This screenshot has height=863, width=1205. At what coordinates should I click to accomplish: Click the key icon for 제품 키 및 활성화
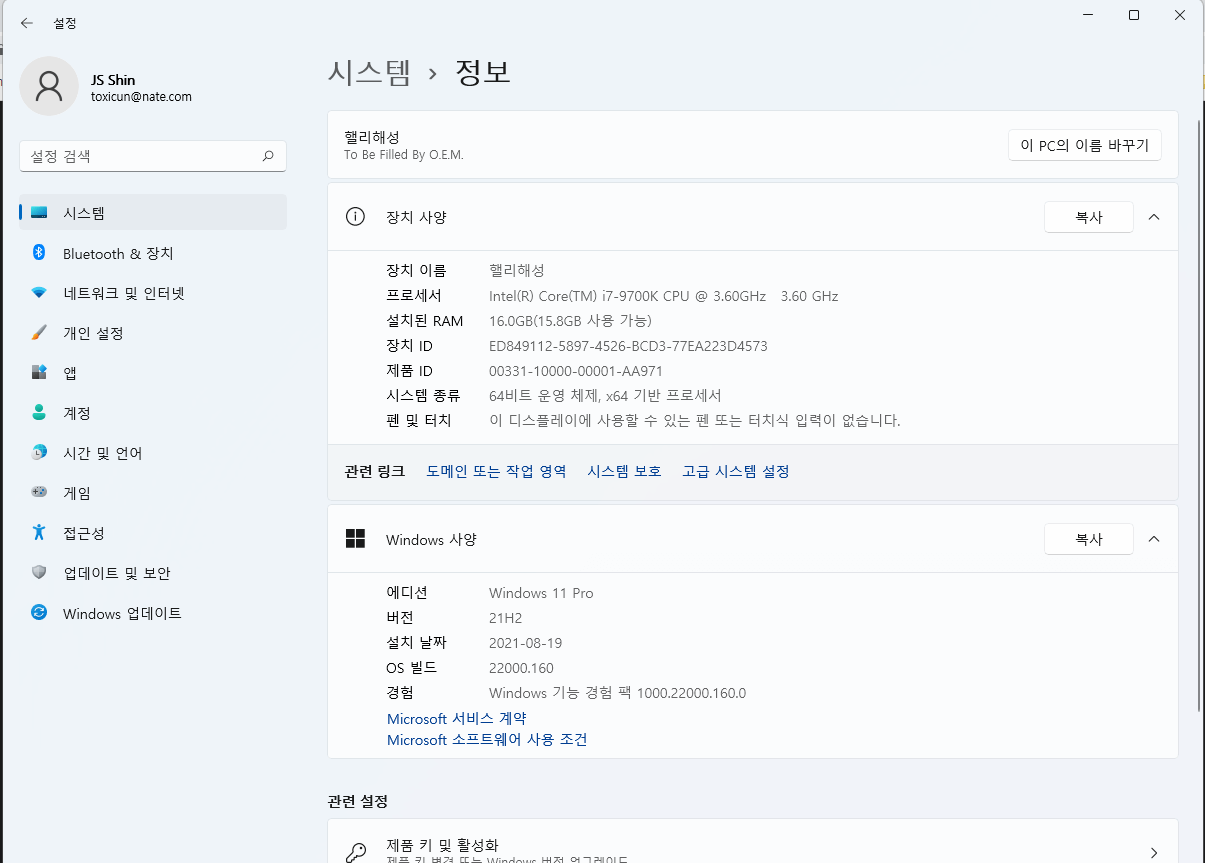pyautogui.click(x=356, y=852)
